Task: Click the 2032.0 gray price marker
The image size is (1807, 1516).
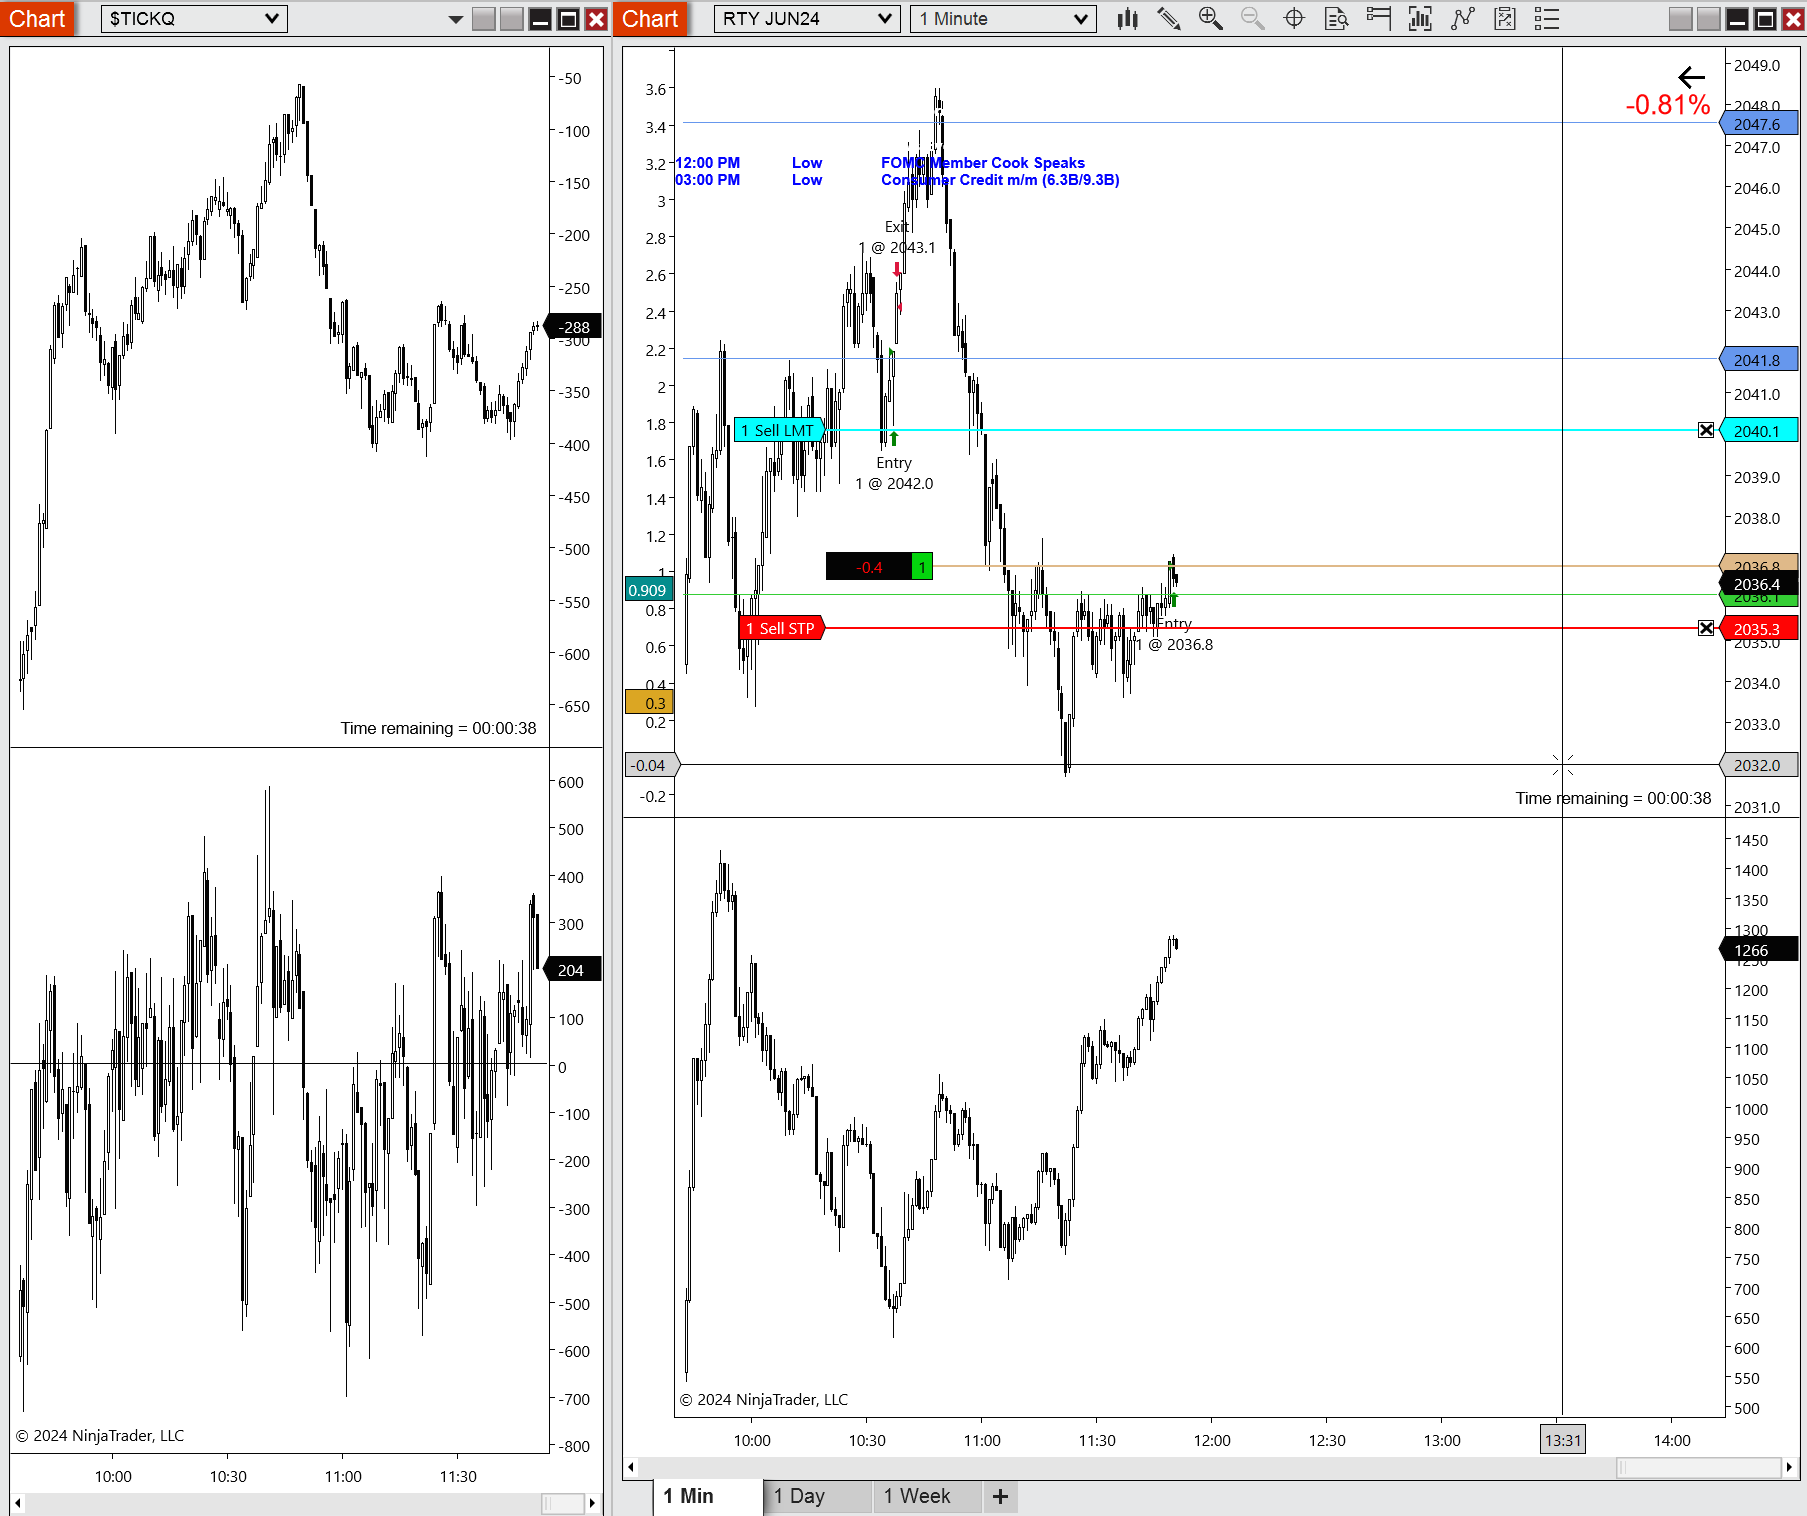Action: tap(1758, 765)
